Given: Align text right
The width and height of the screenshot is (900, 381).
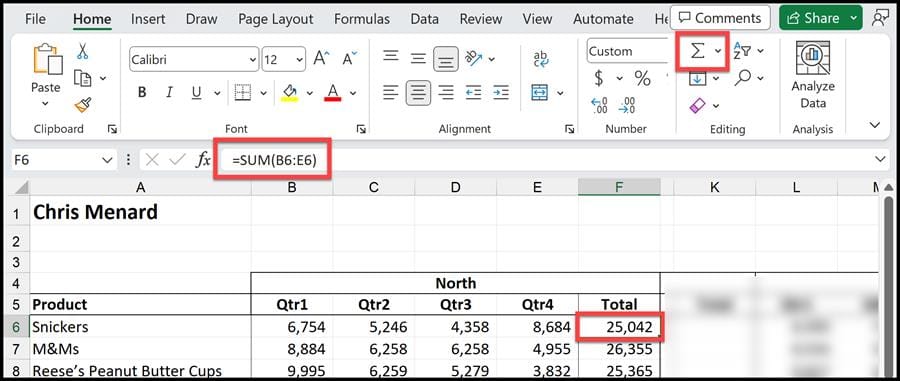Looking at the screenshot, I should click(446, 92).
